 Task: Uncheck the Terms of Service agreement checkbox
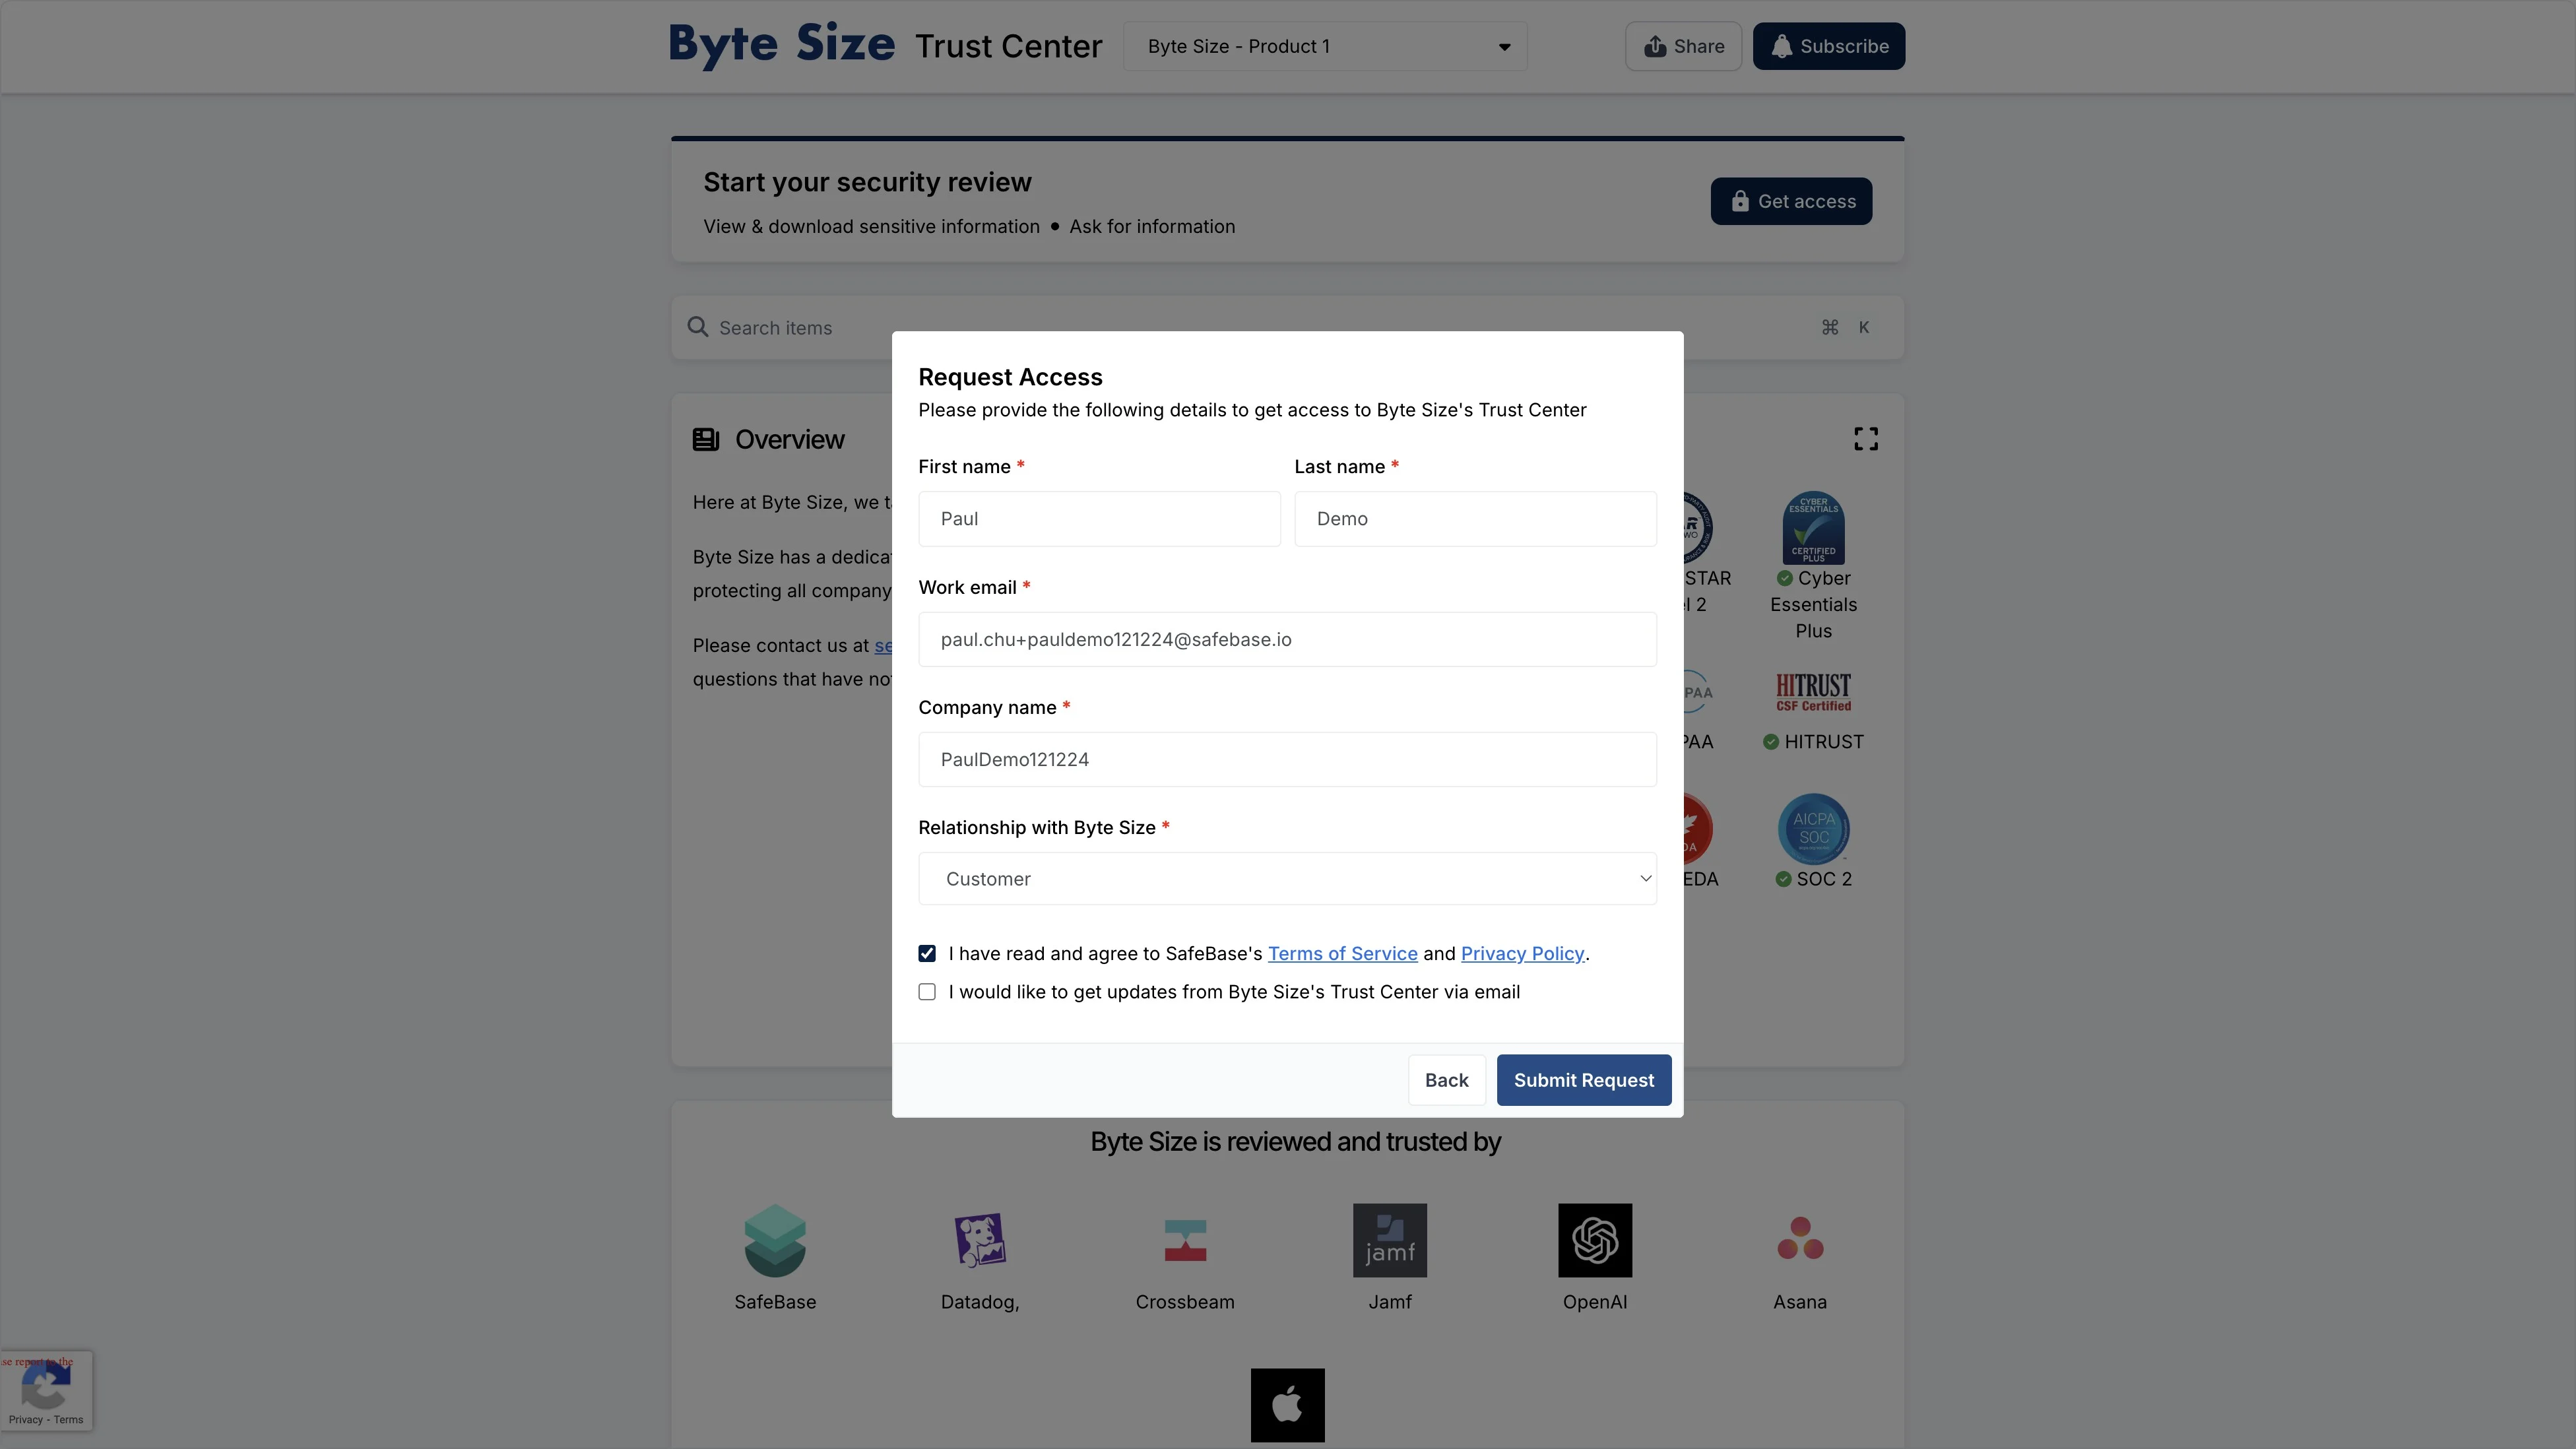927,954
